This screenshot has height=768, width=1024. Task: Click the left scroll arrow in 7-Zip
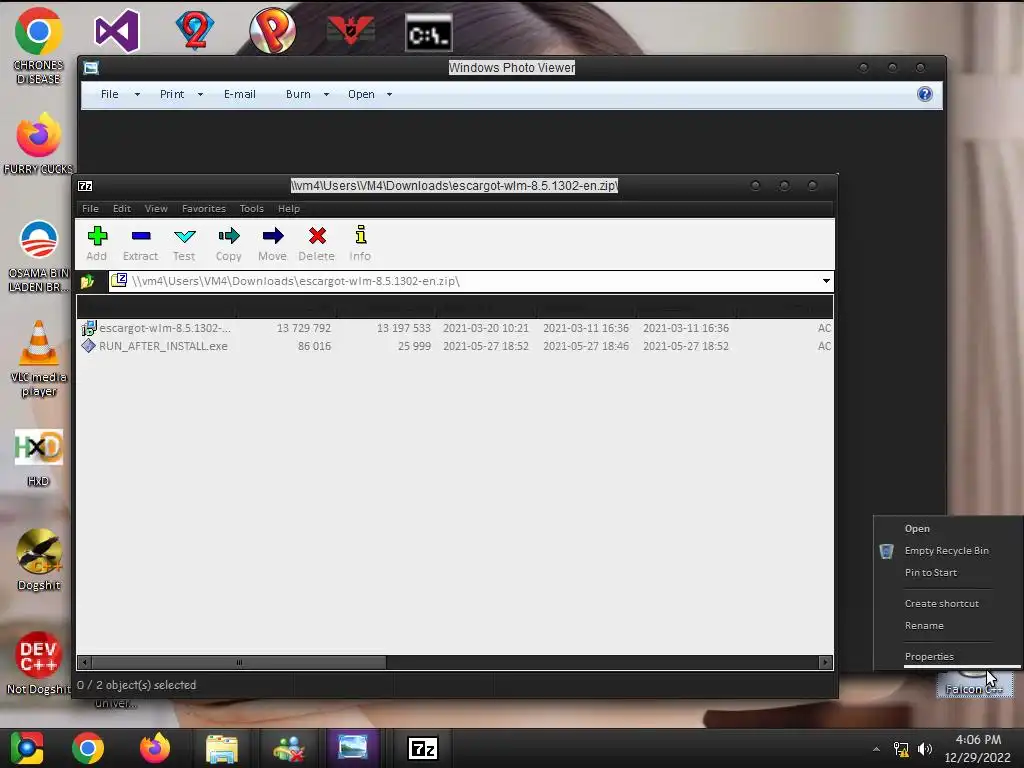pyautogui.click(x=84, y=662)
